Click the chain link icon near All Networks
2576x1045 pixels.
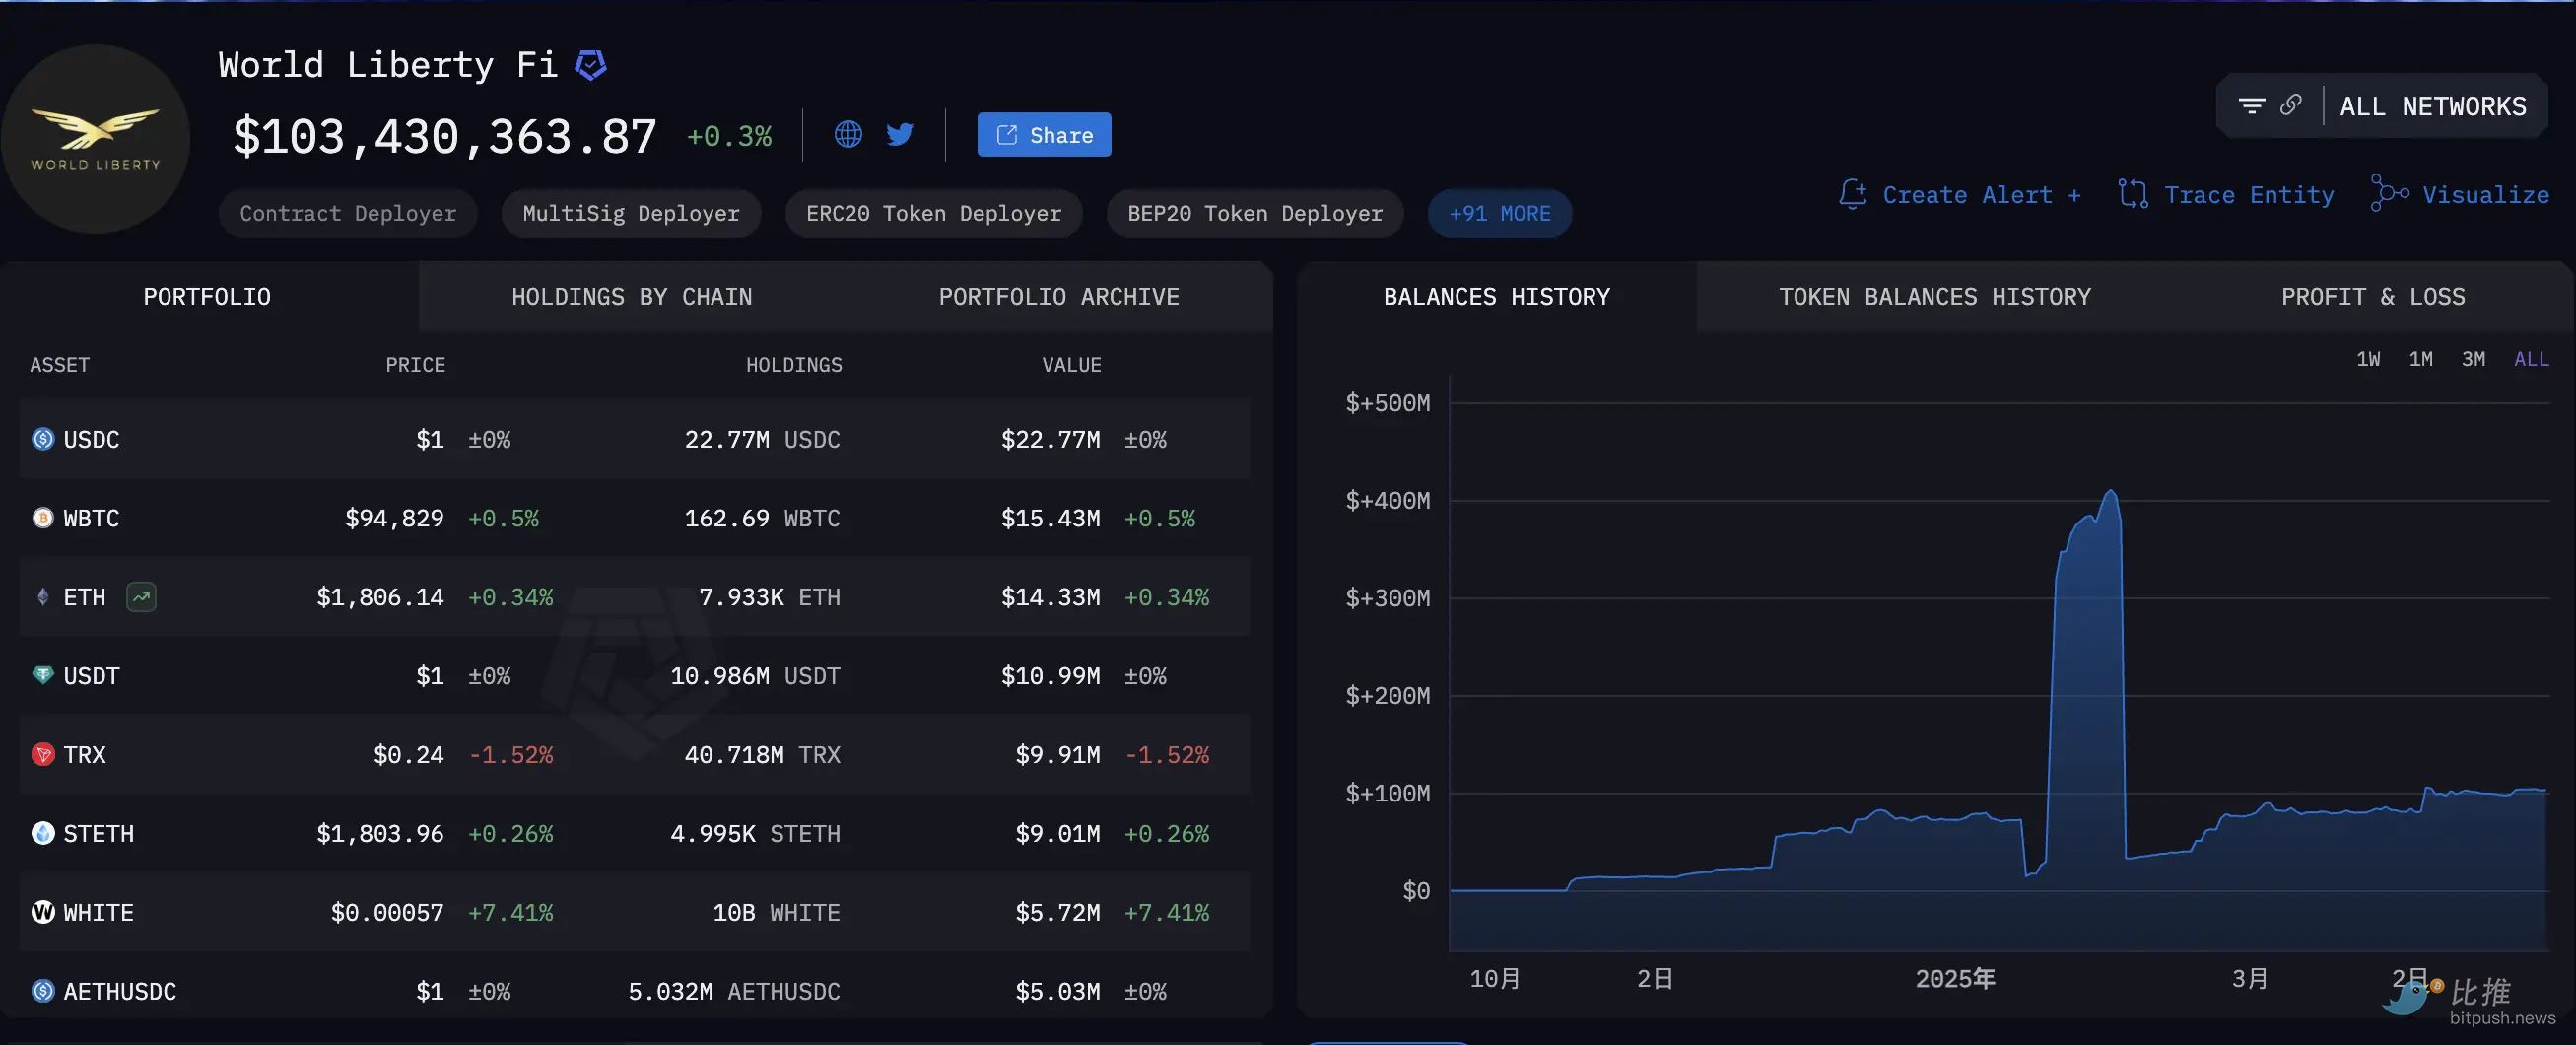coord(2291,105)
